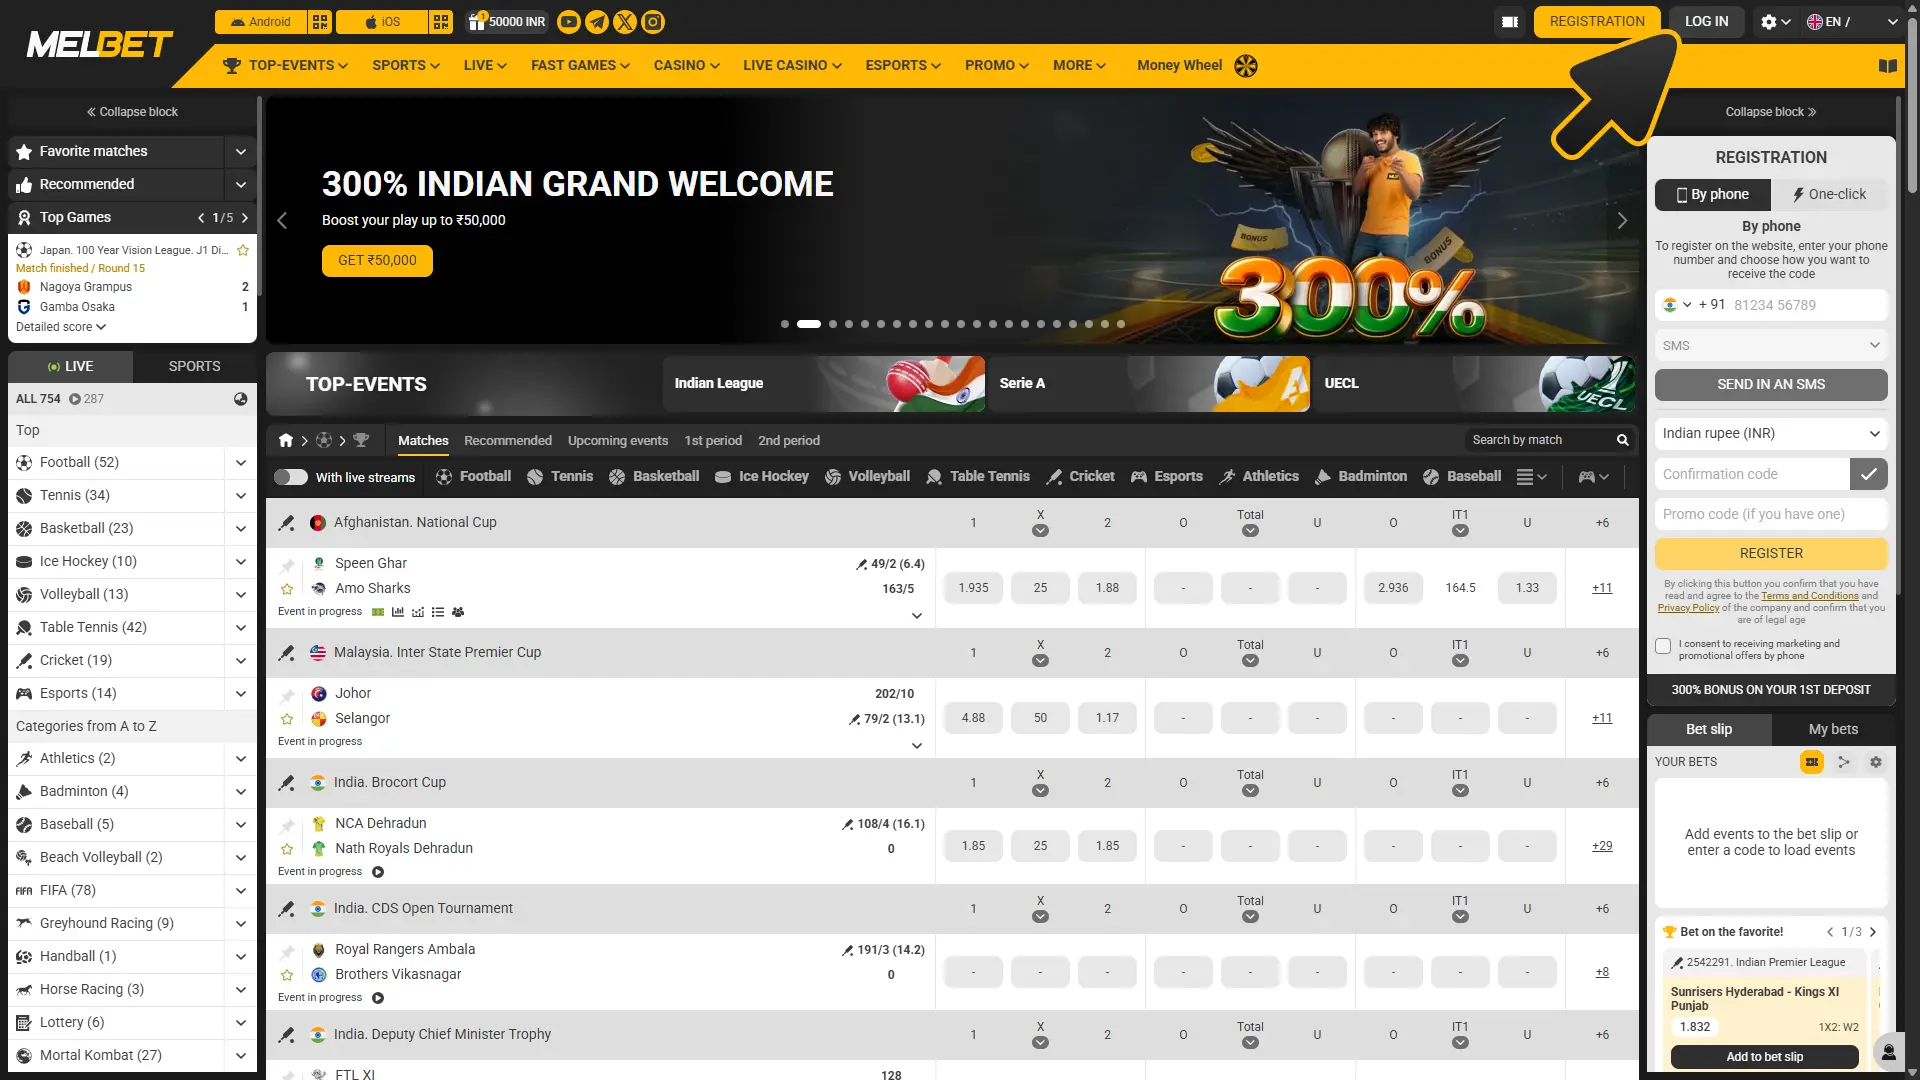Show previous promo banner slide arrow
1920x1080 pixels.
282,221
